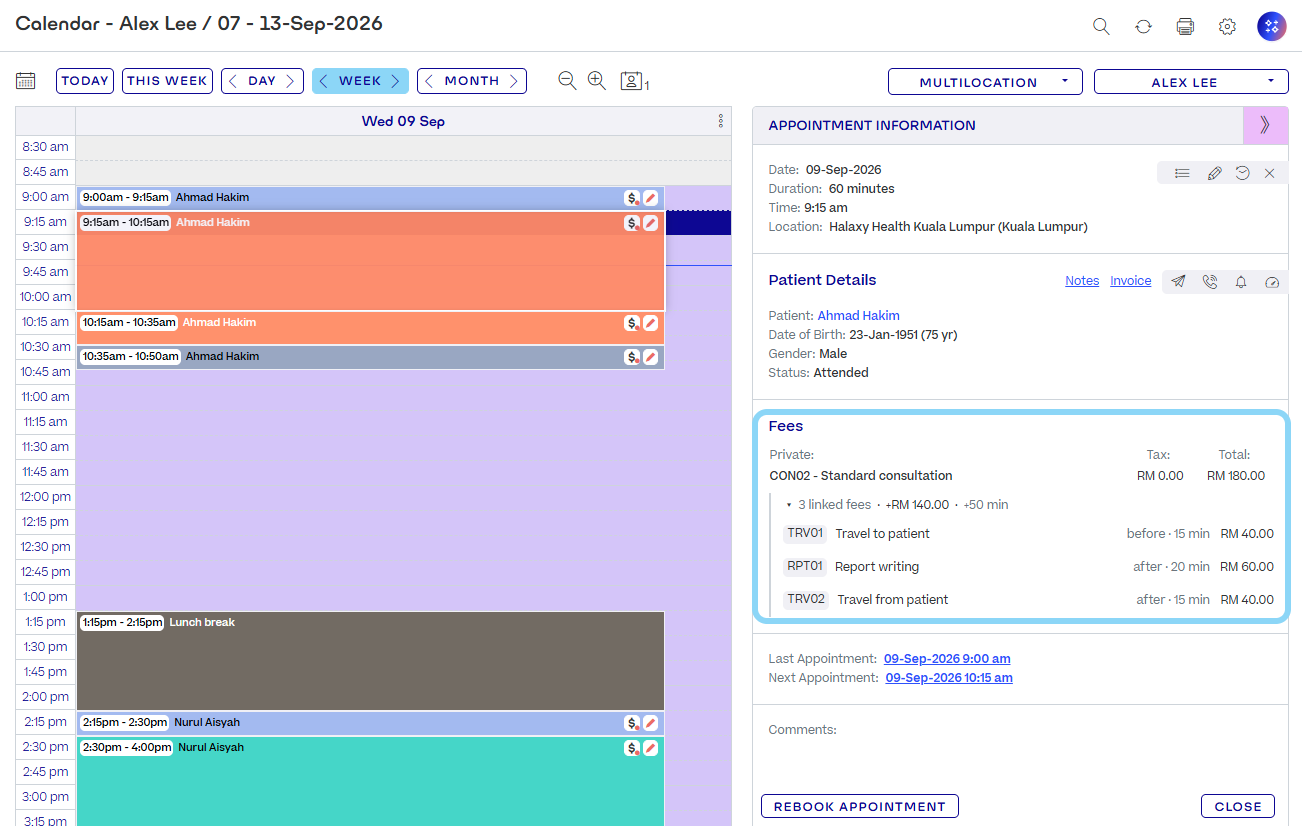Refresh the calendar with sync icon
This screenshot has height=826, width=1302.
click(x=1143, y=27)
